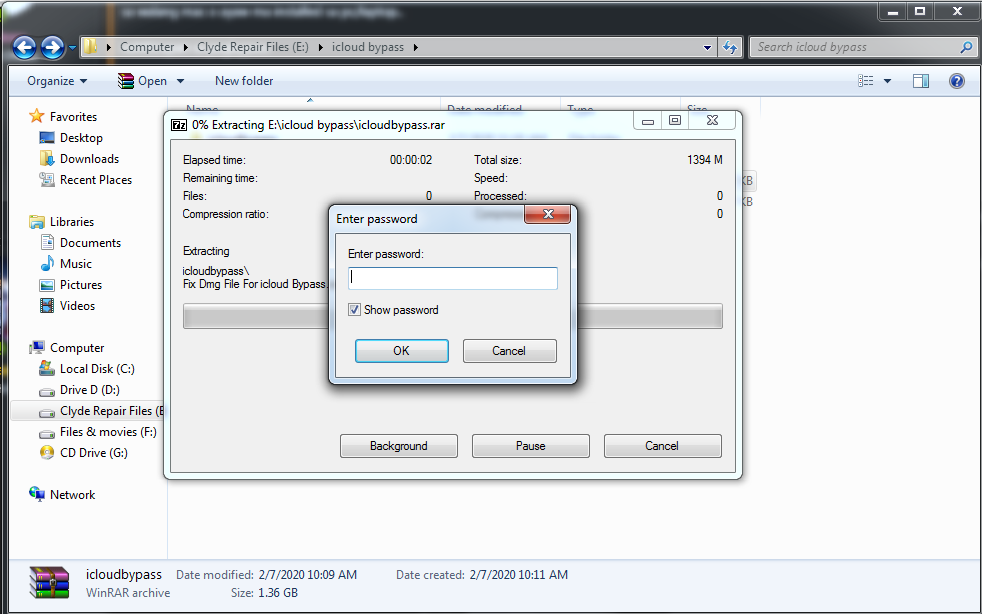This screenshot has height=614, width=982.
Task: Open Desktop in Favorites
Action: click(x=81, y=138)
